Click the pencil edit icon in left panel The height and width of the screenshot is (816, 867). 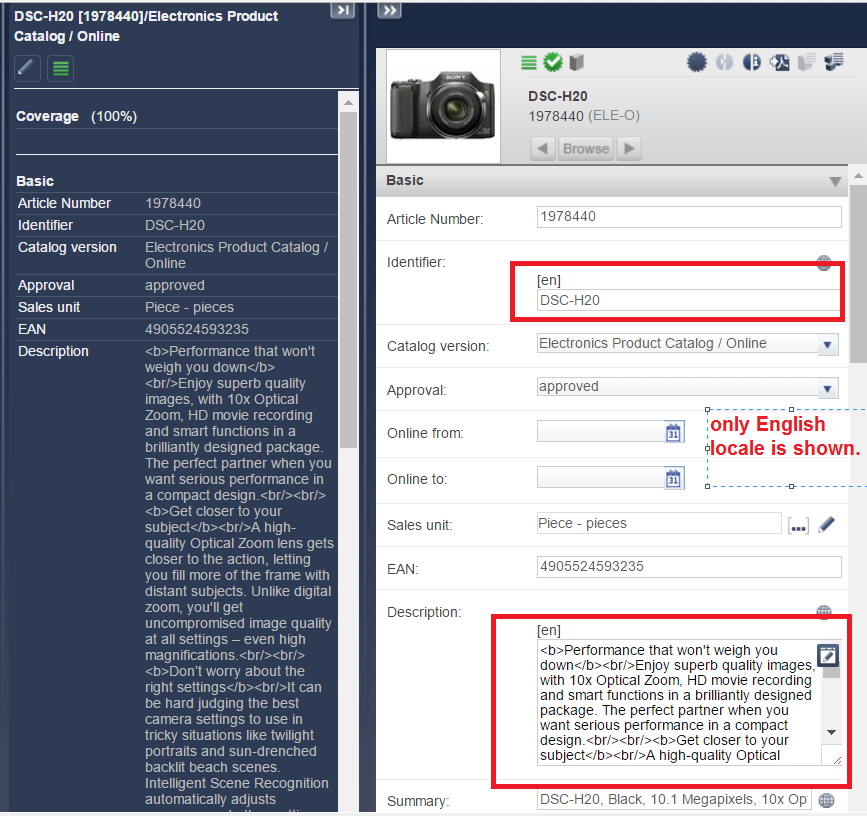(27, 69)
